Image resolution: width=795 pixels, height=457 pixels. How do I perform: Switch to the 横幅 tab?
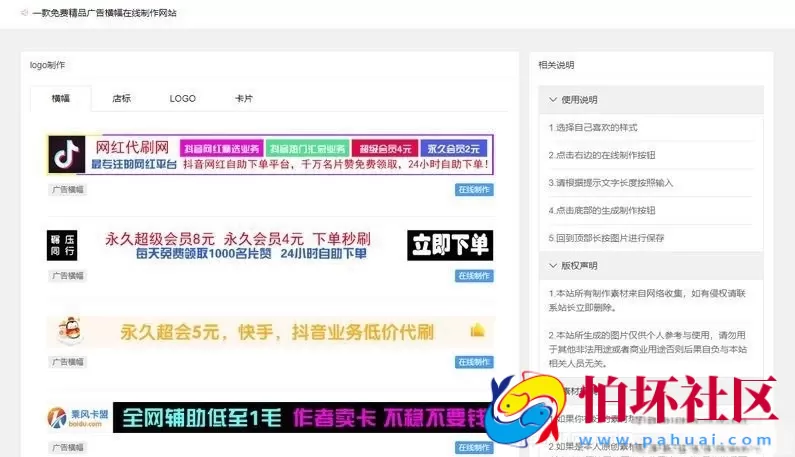[x=61, y=98]
